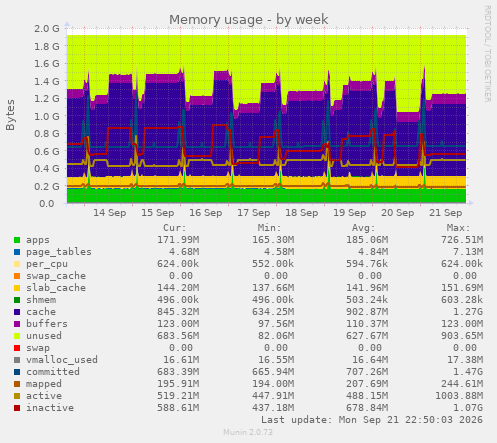Click the 'unused' legend label
The height and width of the screenshot is (443, 497).
tap(44, 336)
